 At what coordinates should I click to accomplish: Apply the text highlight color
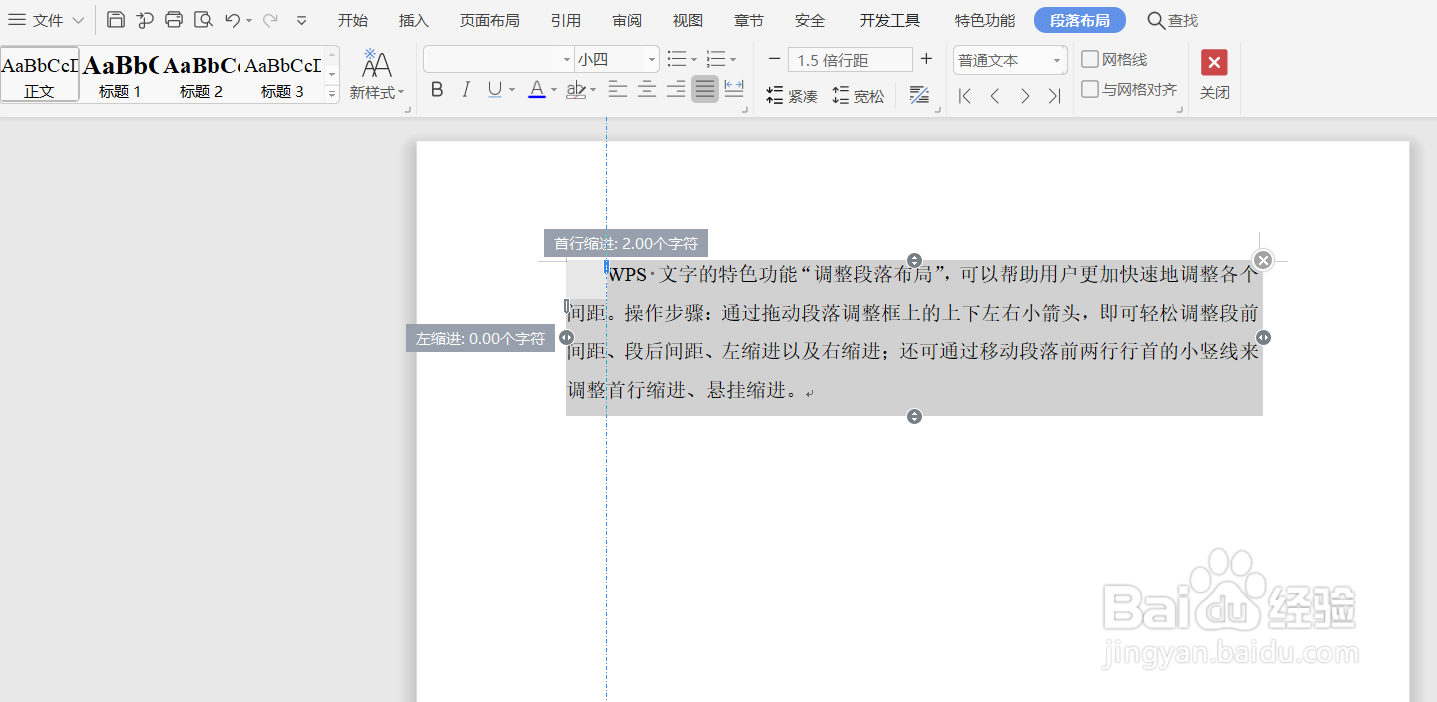(576, 90)
